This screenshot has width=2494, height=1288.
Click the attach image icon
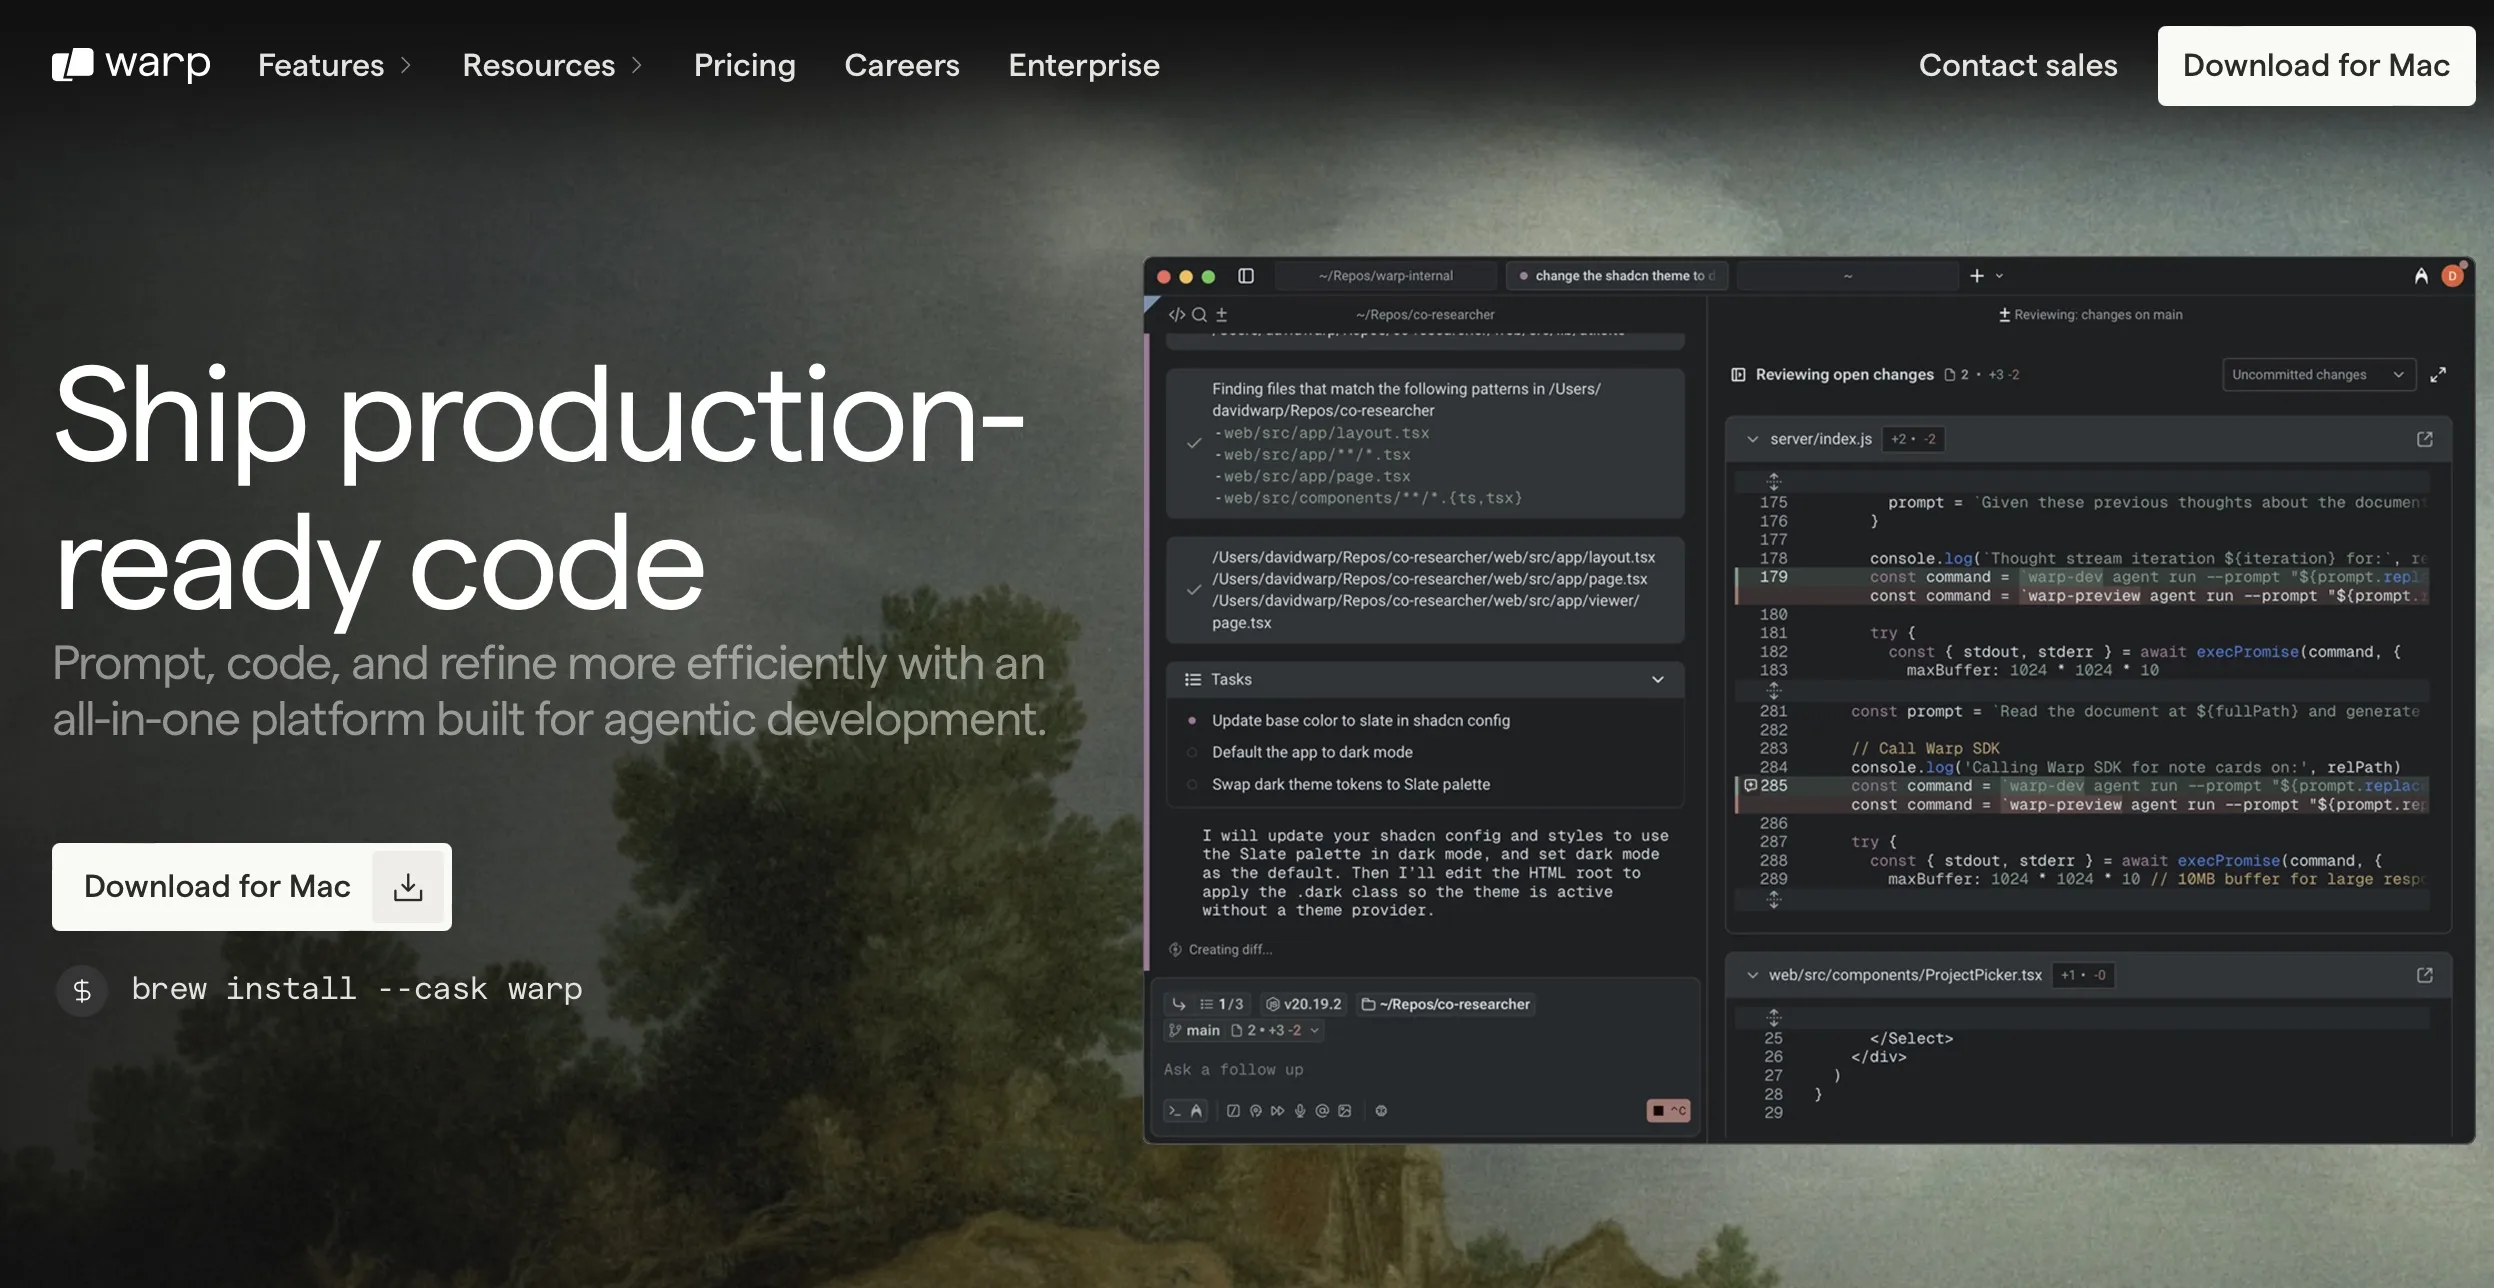pos(1345,1111)
